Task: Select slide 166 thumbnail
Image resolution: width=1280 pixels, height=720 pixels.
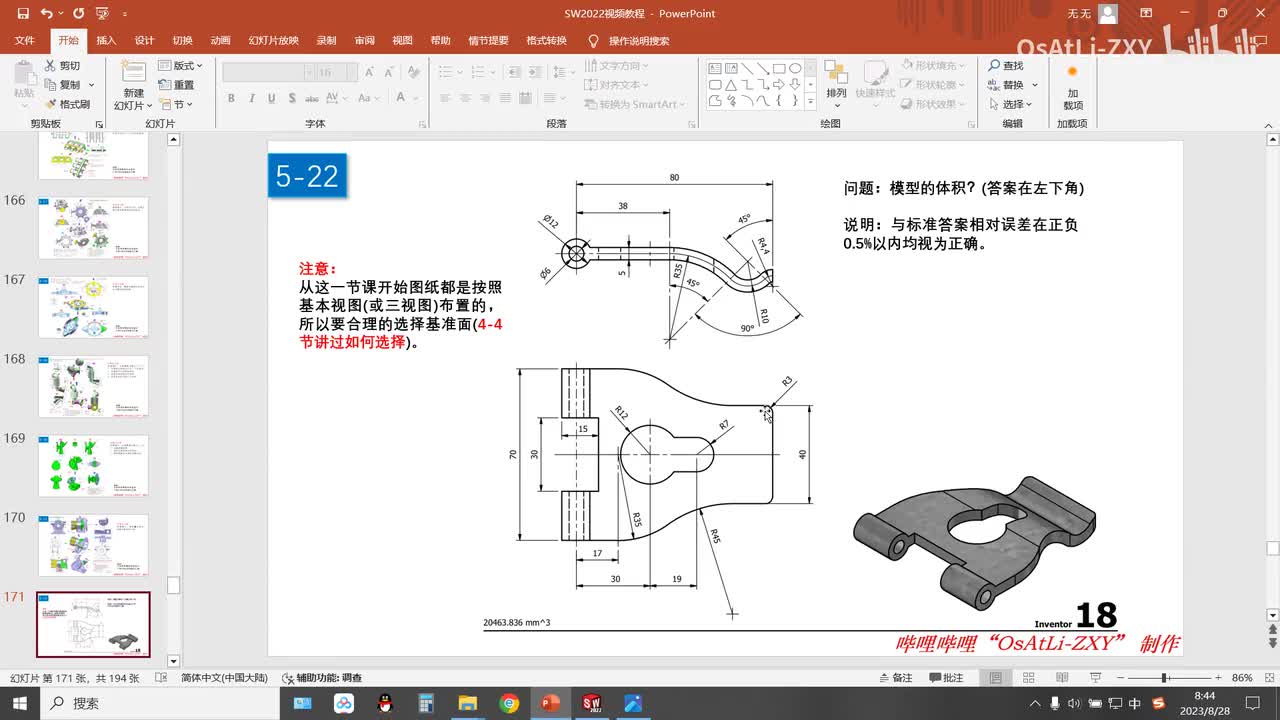Action: pos(93,228)
